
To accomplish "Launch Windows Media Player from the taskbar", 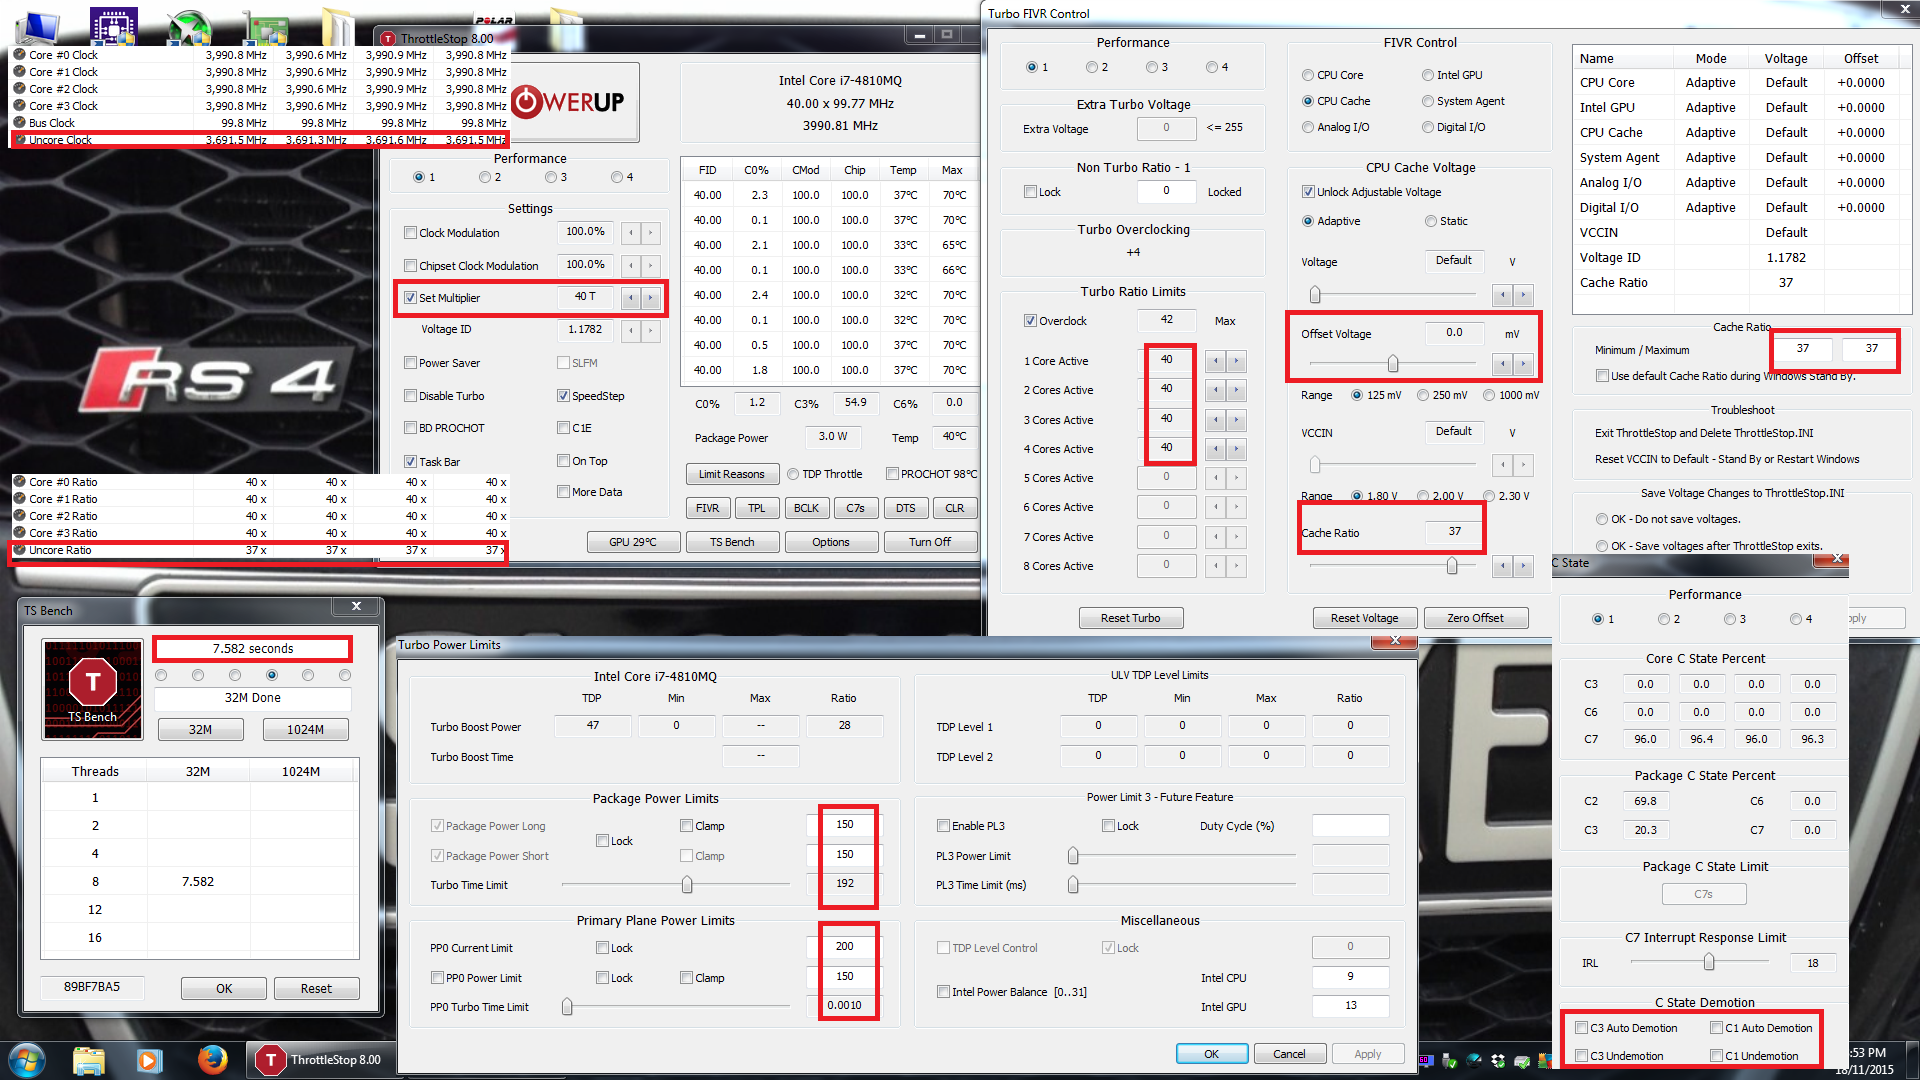I will pos(150,1060).
